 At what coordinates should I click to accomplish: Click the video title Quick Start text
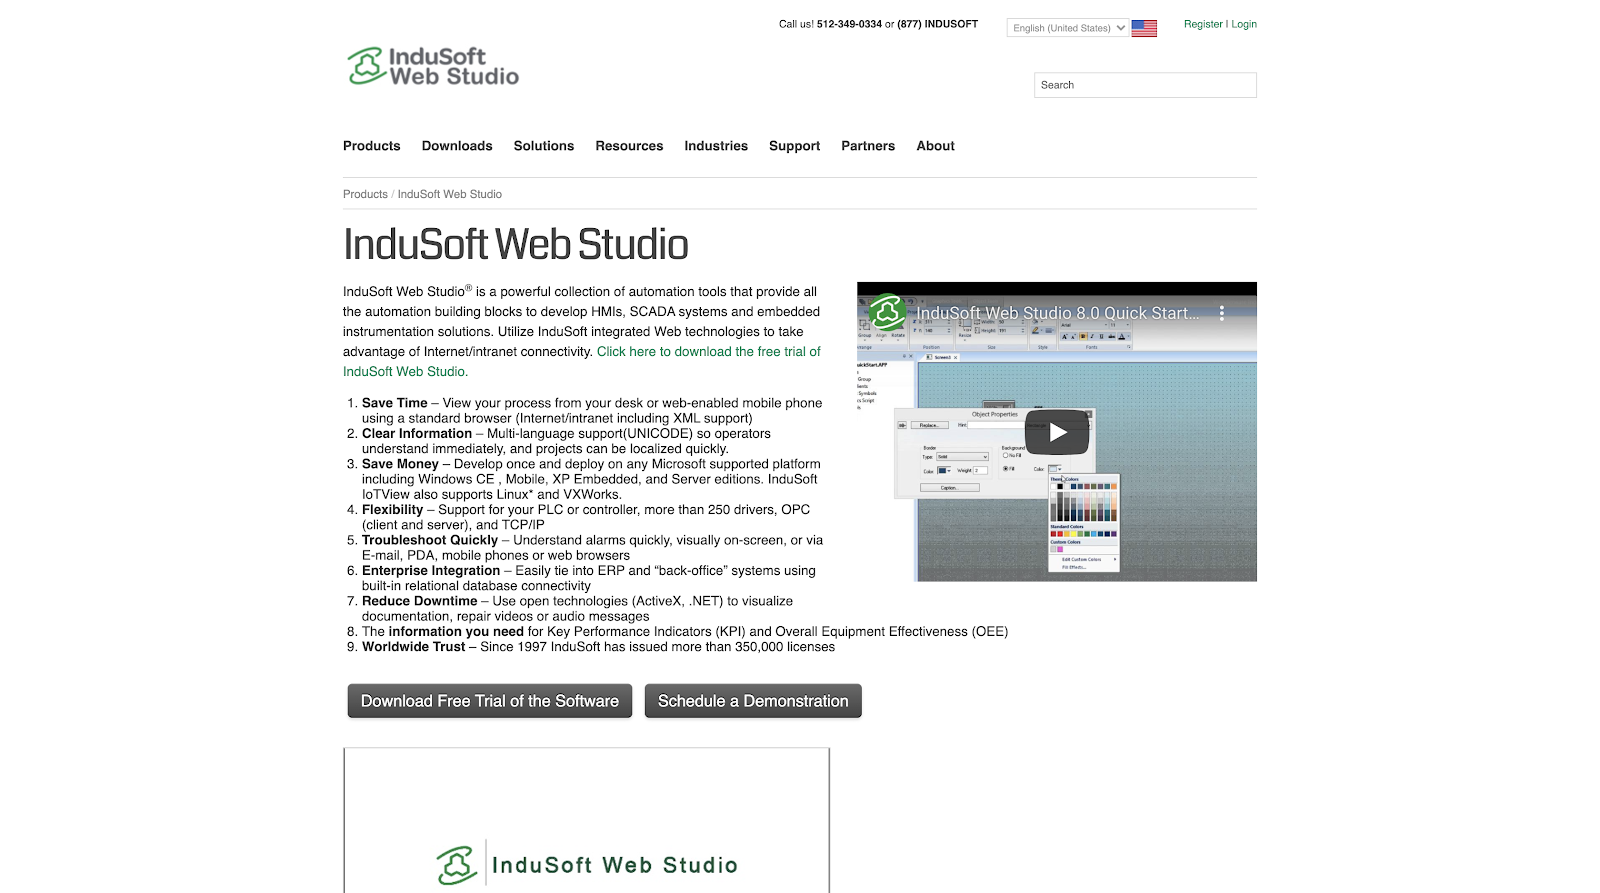pos(1058,313)
